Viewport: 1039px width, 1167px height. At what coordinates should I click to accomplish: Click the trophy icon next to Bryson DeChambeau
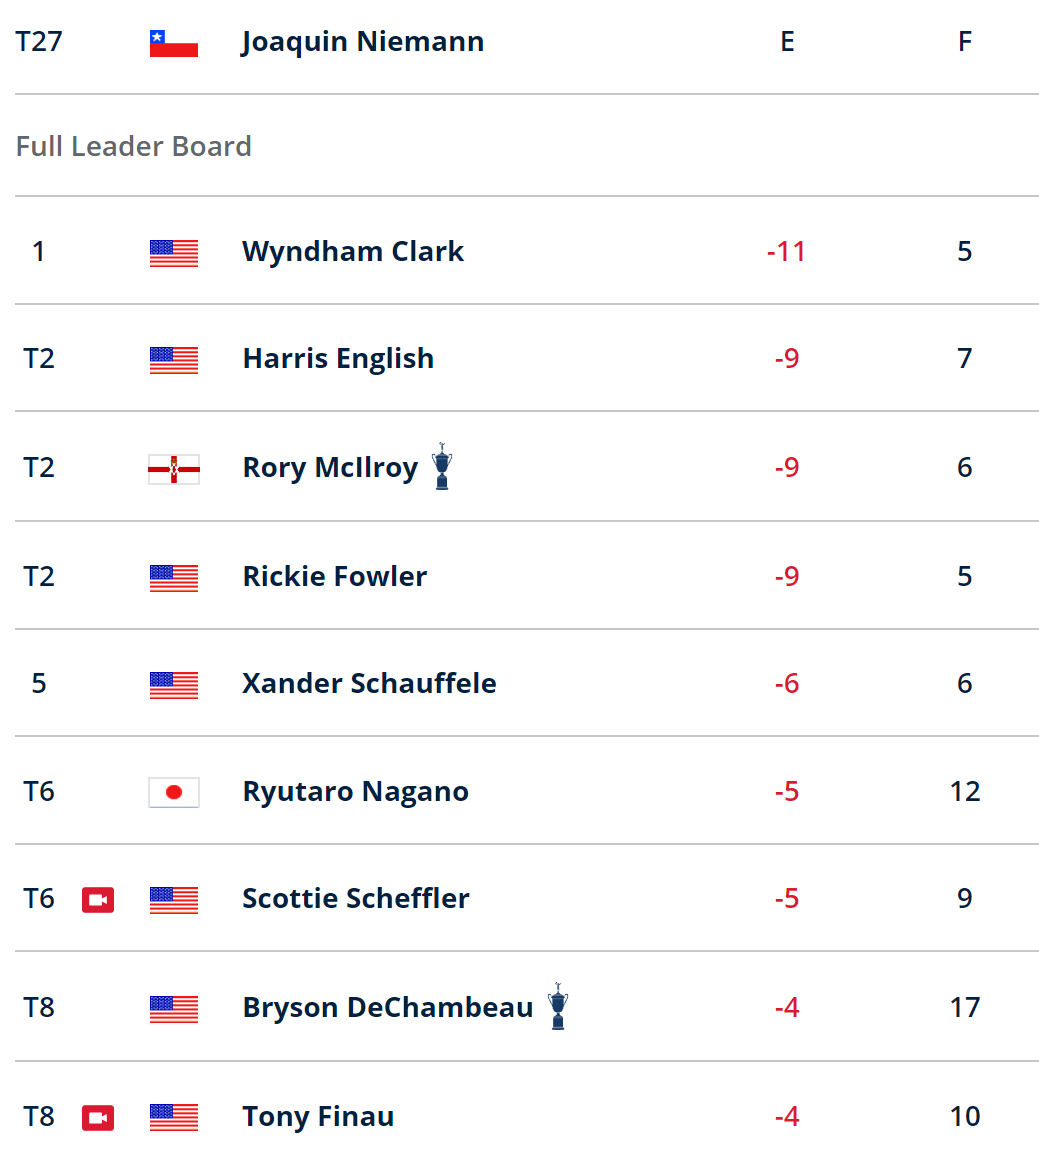click(557, 1006)
